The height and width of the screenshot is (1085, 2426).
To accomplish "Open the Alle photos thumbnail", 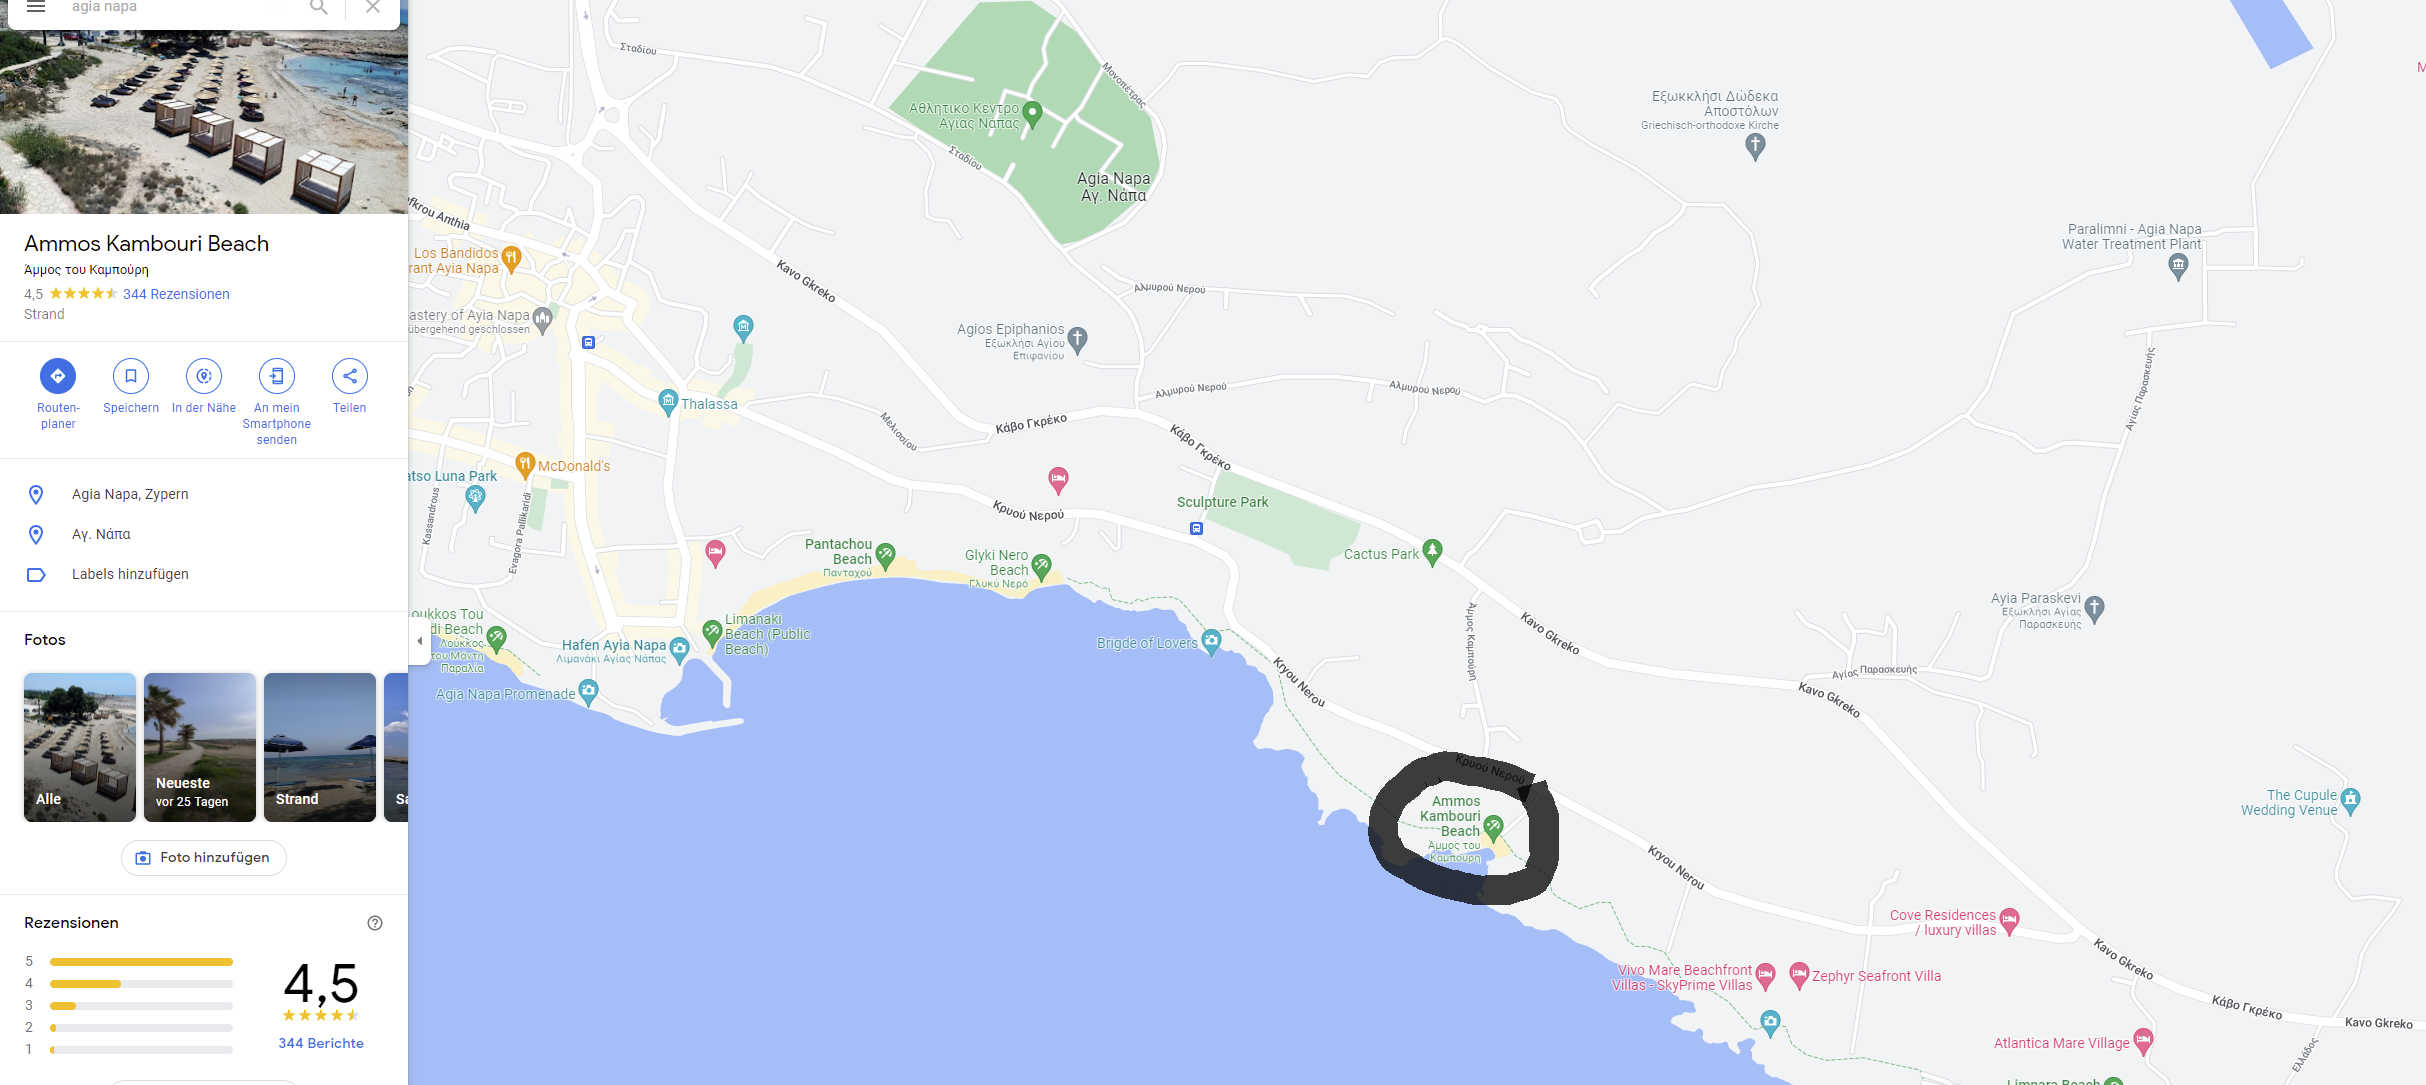I will [80, 747].
